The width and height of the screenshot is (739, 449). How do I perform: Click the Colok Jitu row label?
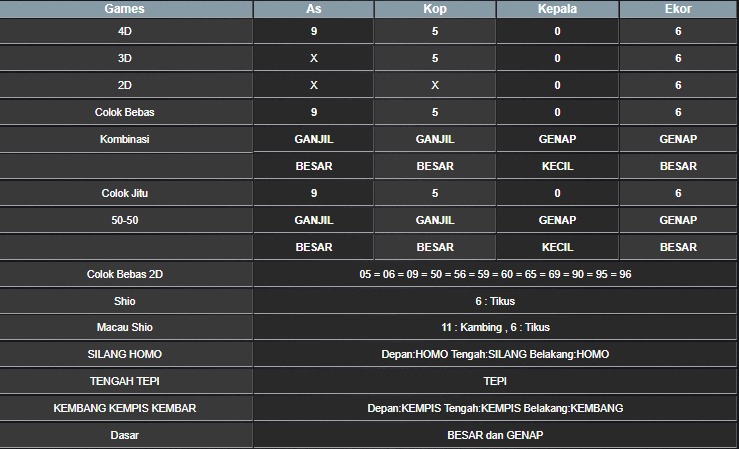click(125, 193)
